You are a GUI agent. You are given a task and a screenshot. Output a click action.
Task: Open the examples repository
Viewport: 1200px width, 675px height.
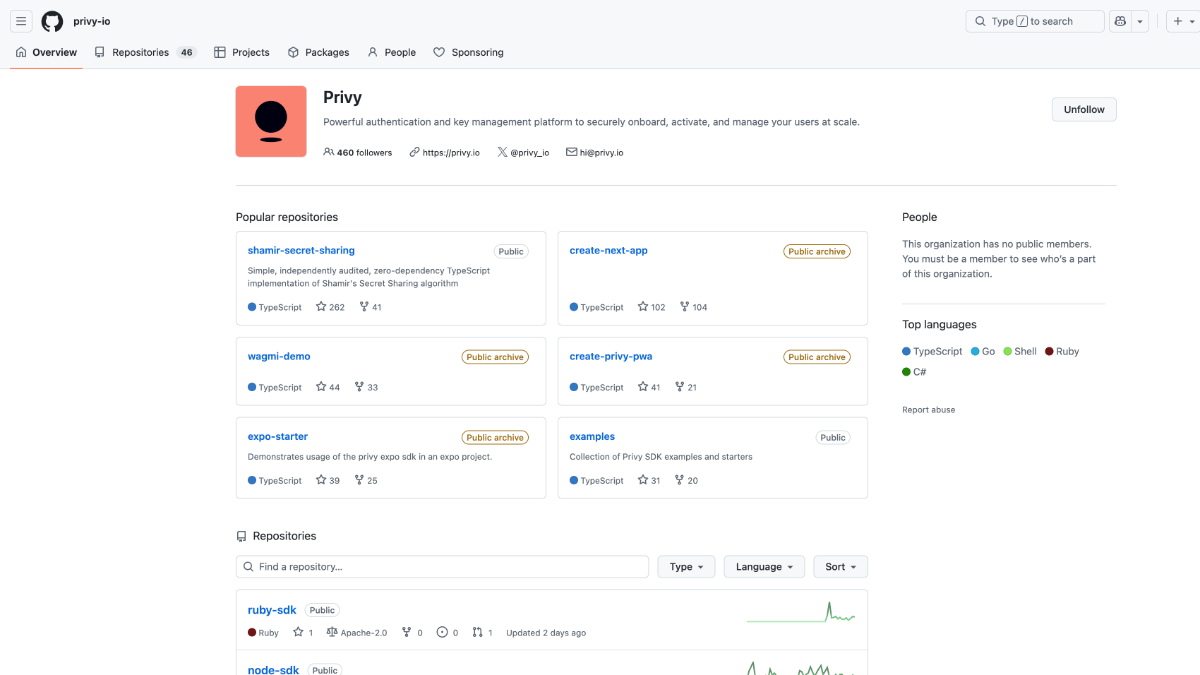click(x=592, y=436)
